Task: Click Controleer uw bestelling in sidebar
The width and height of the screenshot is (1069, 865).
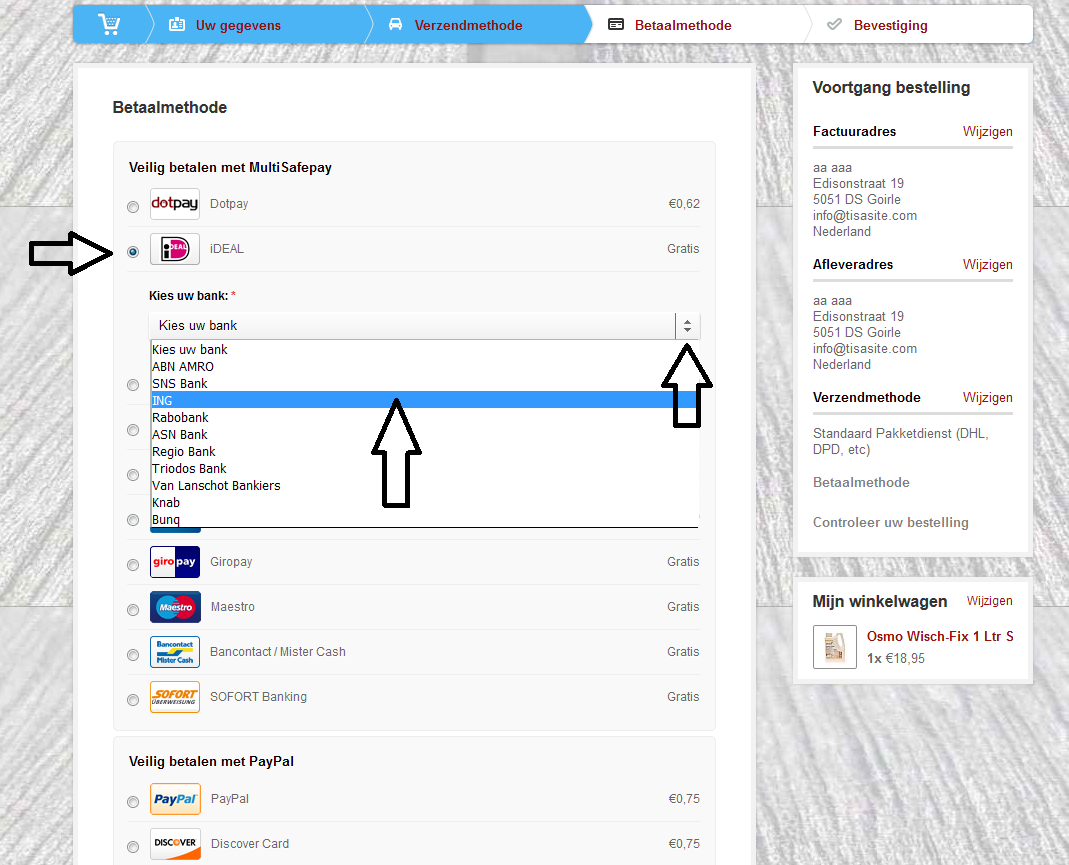Action: [x=890, y=523]
